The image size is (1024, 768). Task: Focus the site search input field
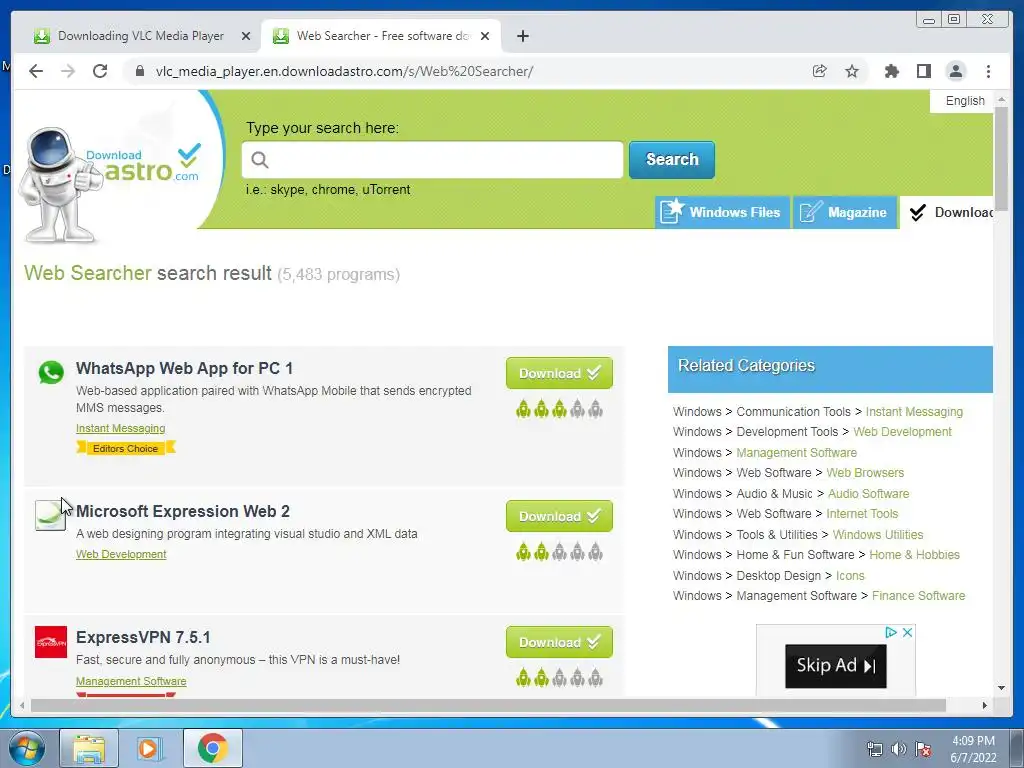[x=432, y=159]
